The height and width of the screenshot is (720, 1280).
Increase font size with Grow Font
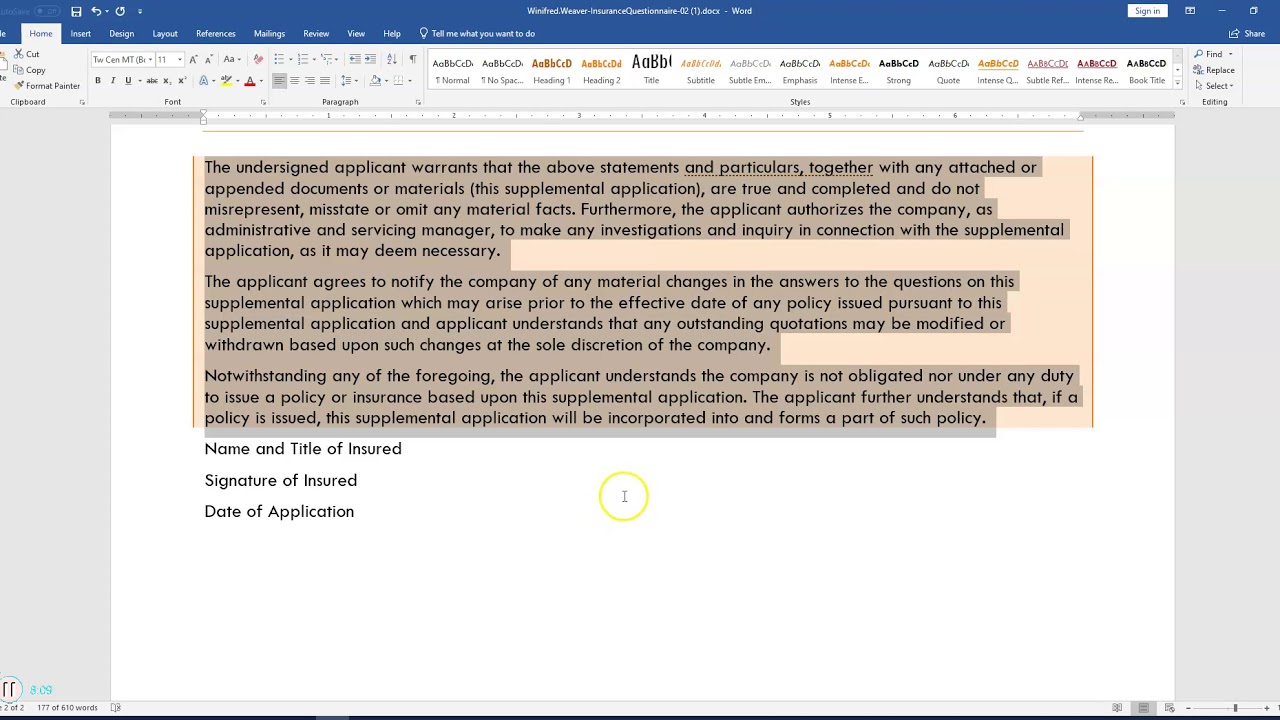tap(193, 59)
